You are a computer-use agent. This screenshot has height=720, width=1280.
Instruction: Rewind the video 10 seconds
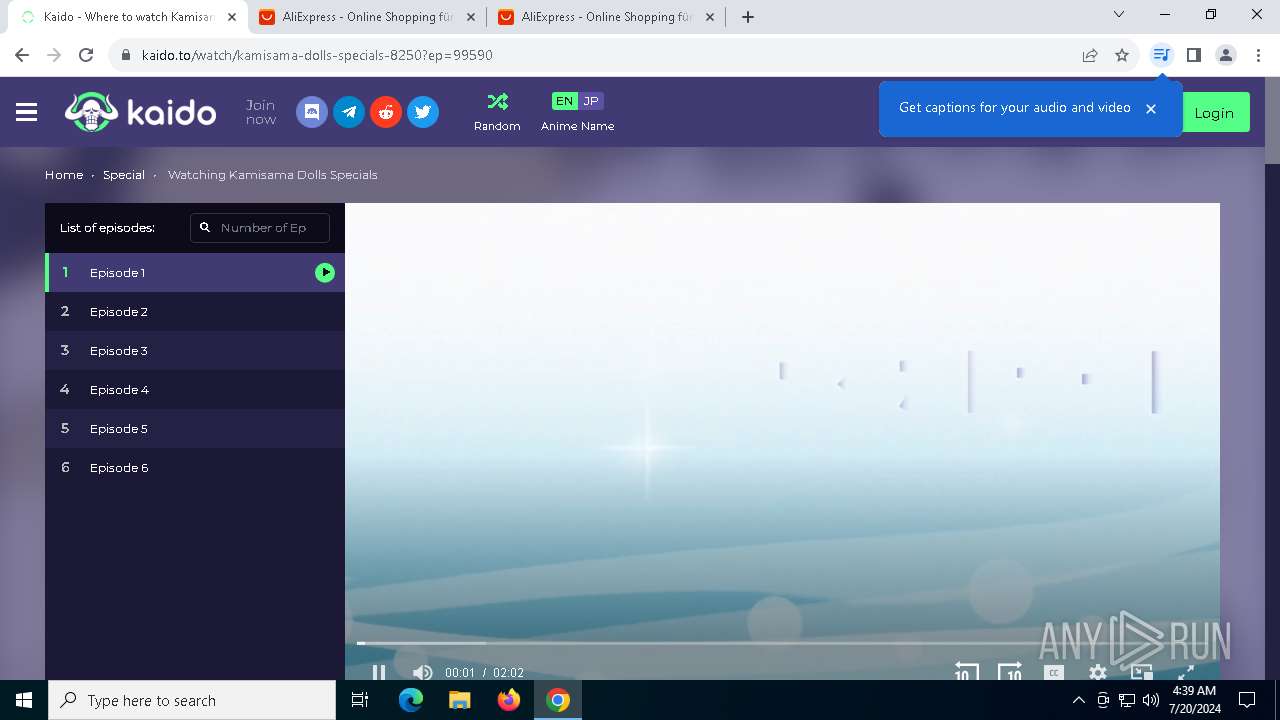tap(966, 672)
